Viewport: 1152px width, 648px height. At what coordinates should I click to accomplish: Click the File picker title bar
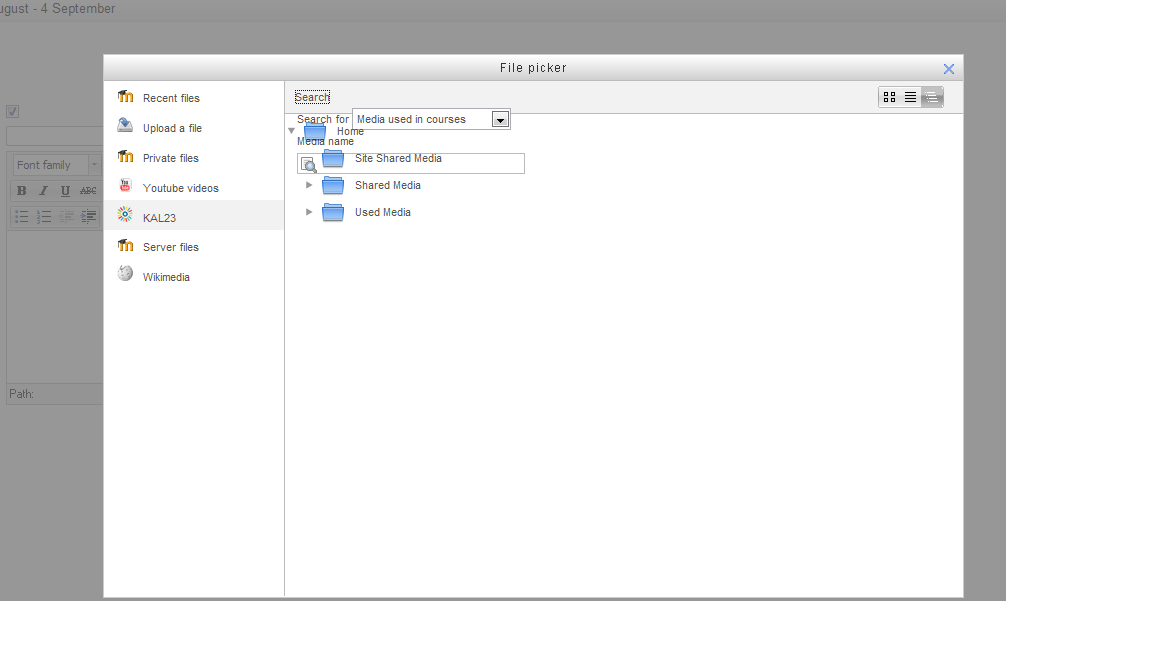point(533,68)
